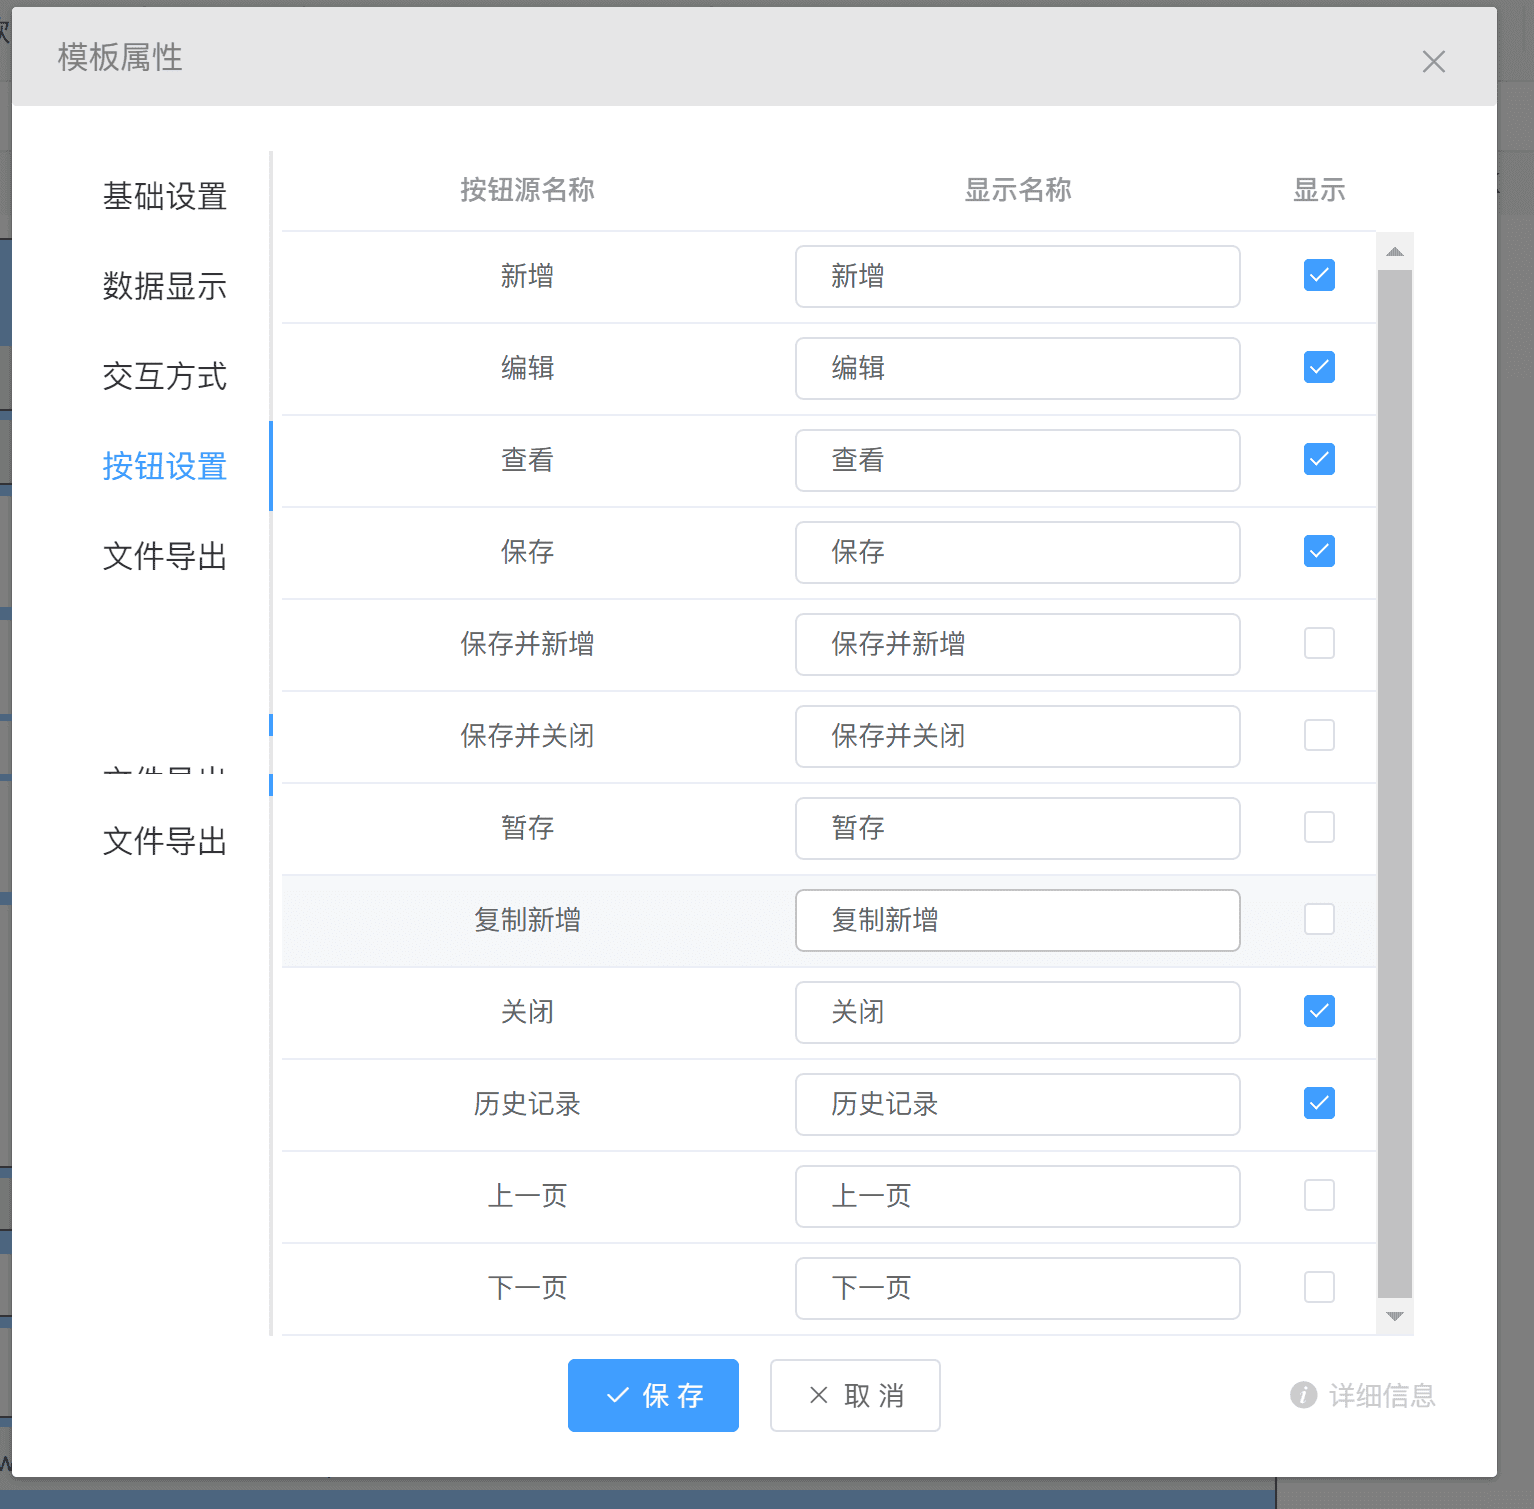Check the 暂存 display checkbox
The height and width of the screenshot is (1509, 1534).
click(1319, 827)
